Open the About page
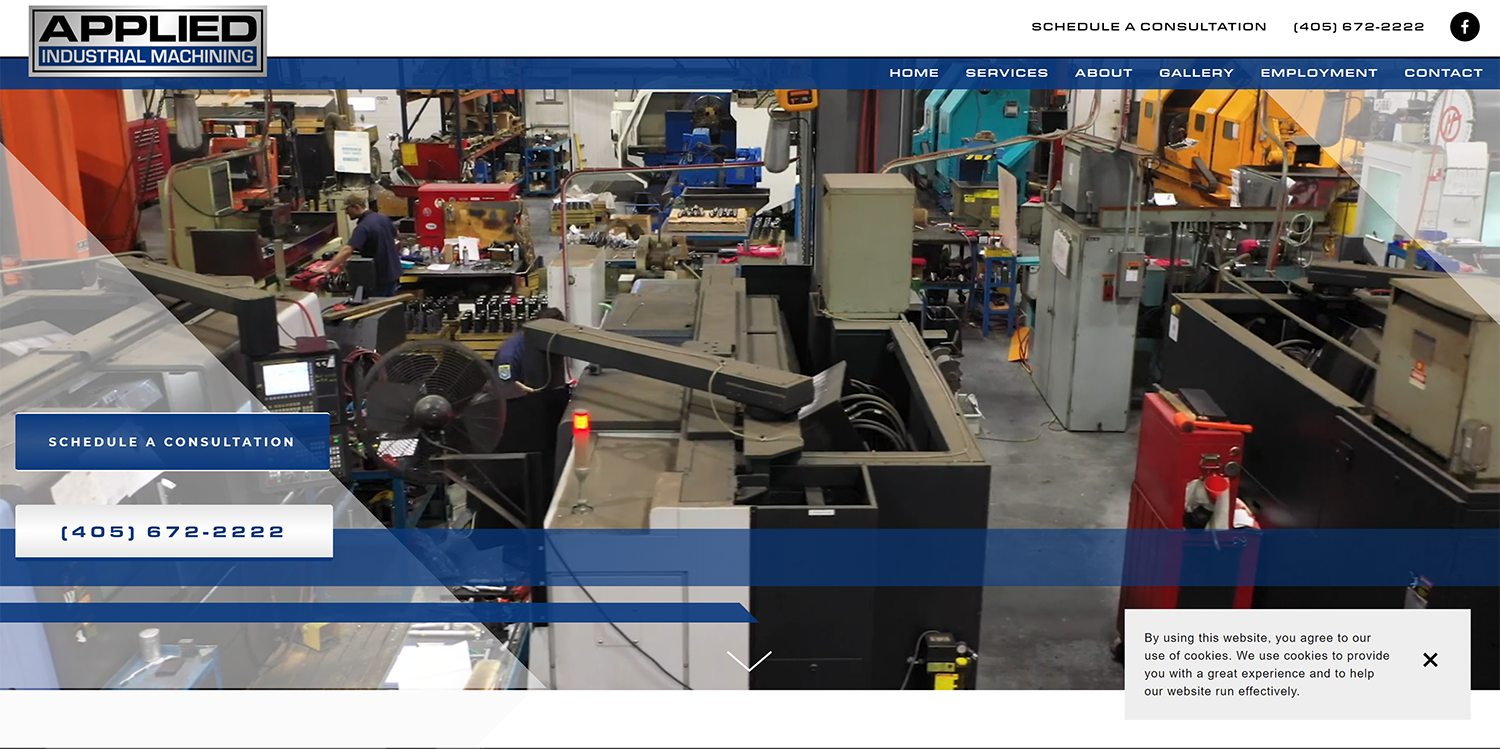This screenshot has width=1500, height=749. (1104, 73)
